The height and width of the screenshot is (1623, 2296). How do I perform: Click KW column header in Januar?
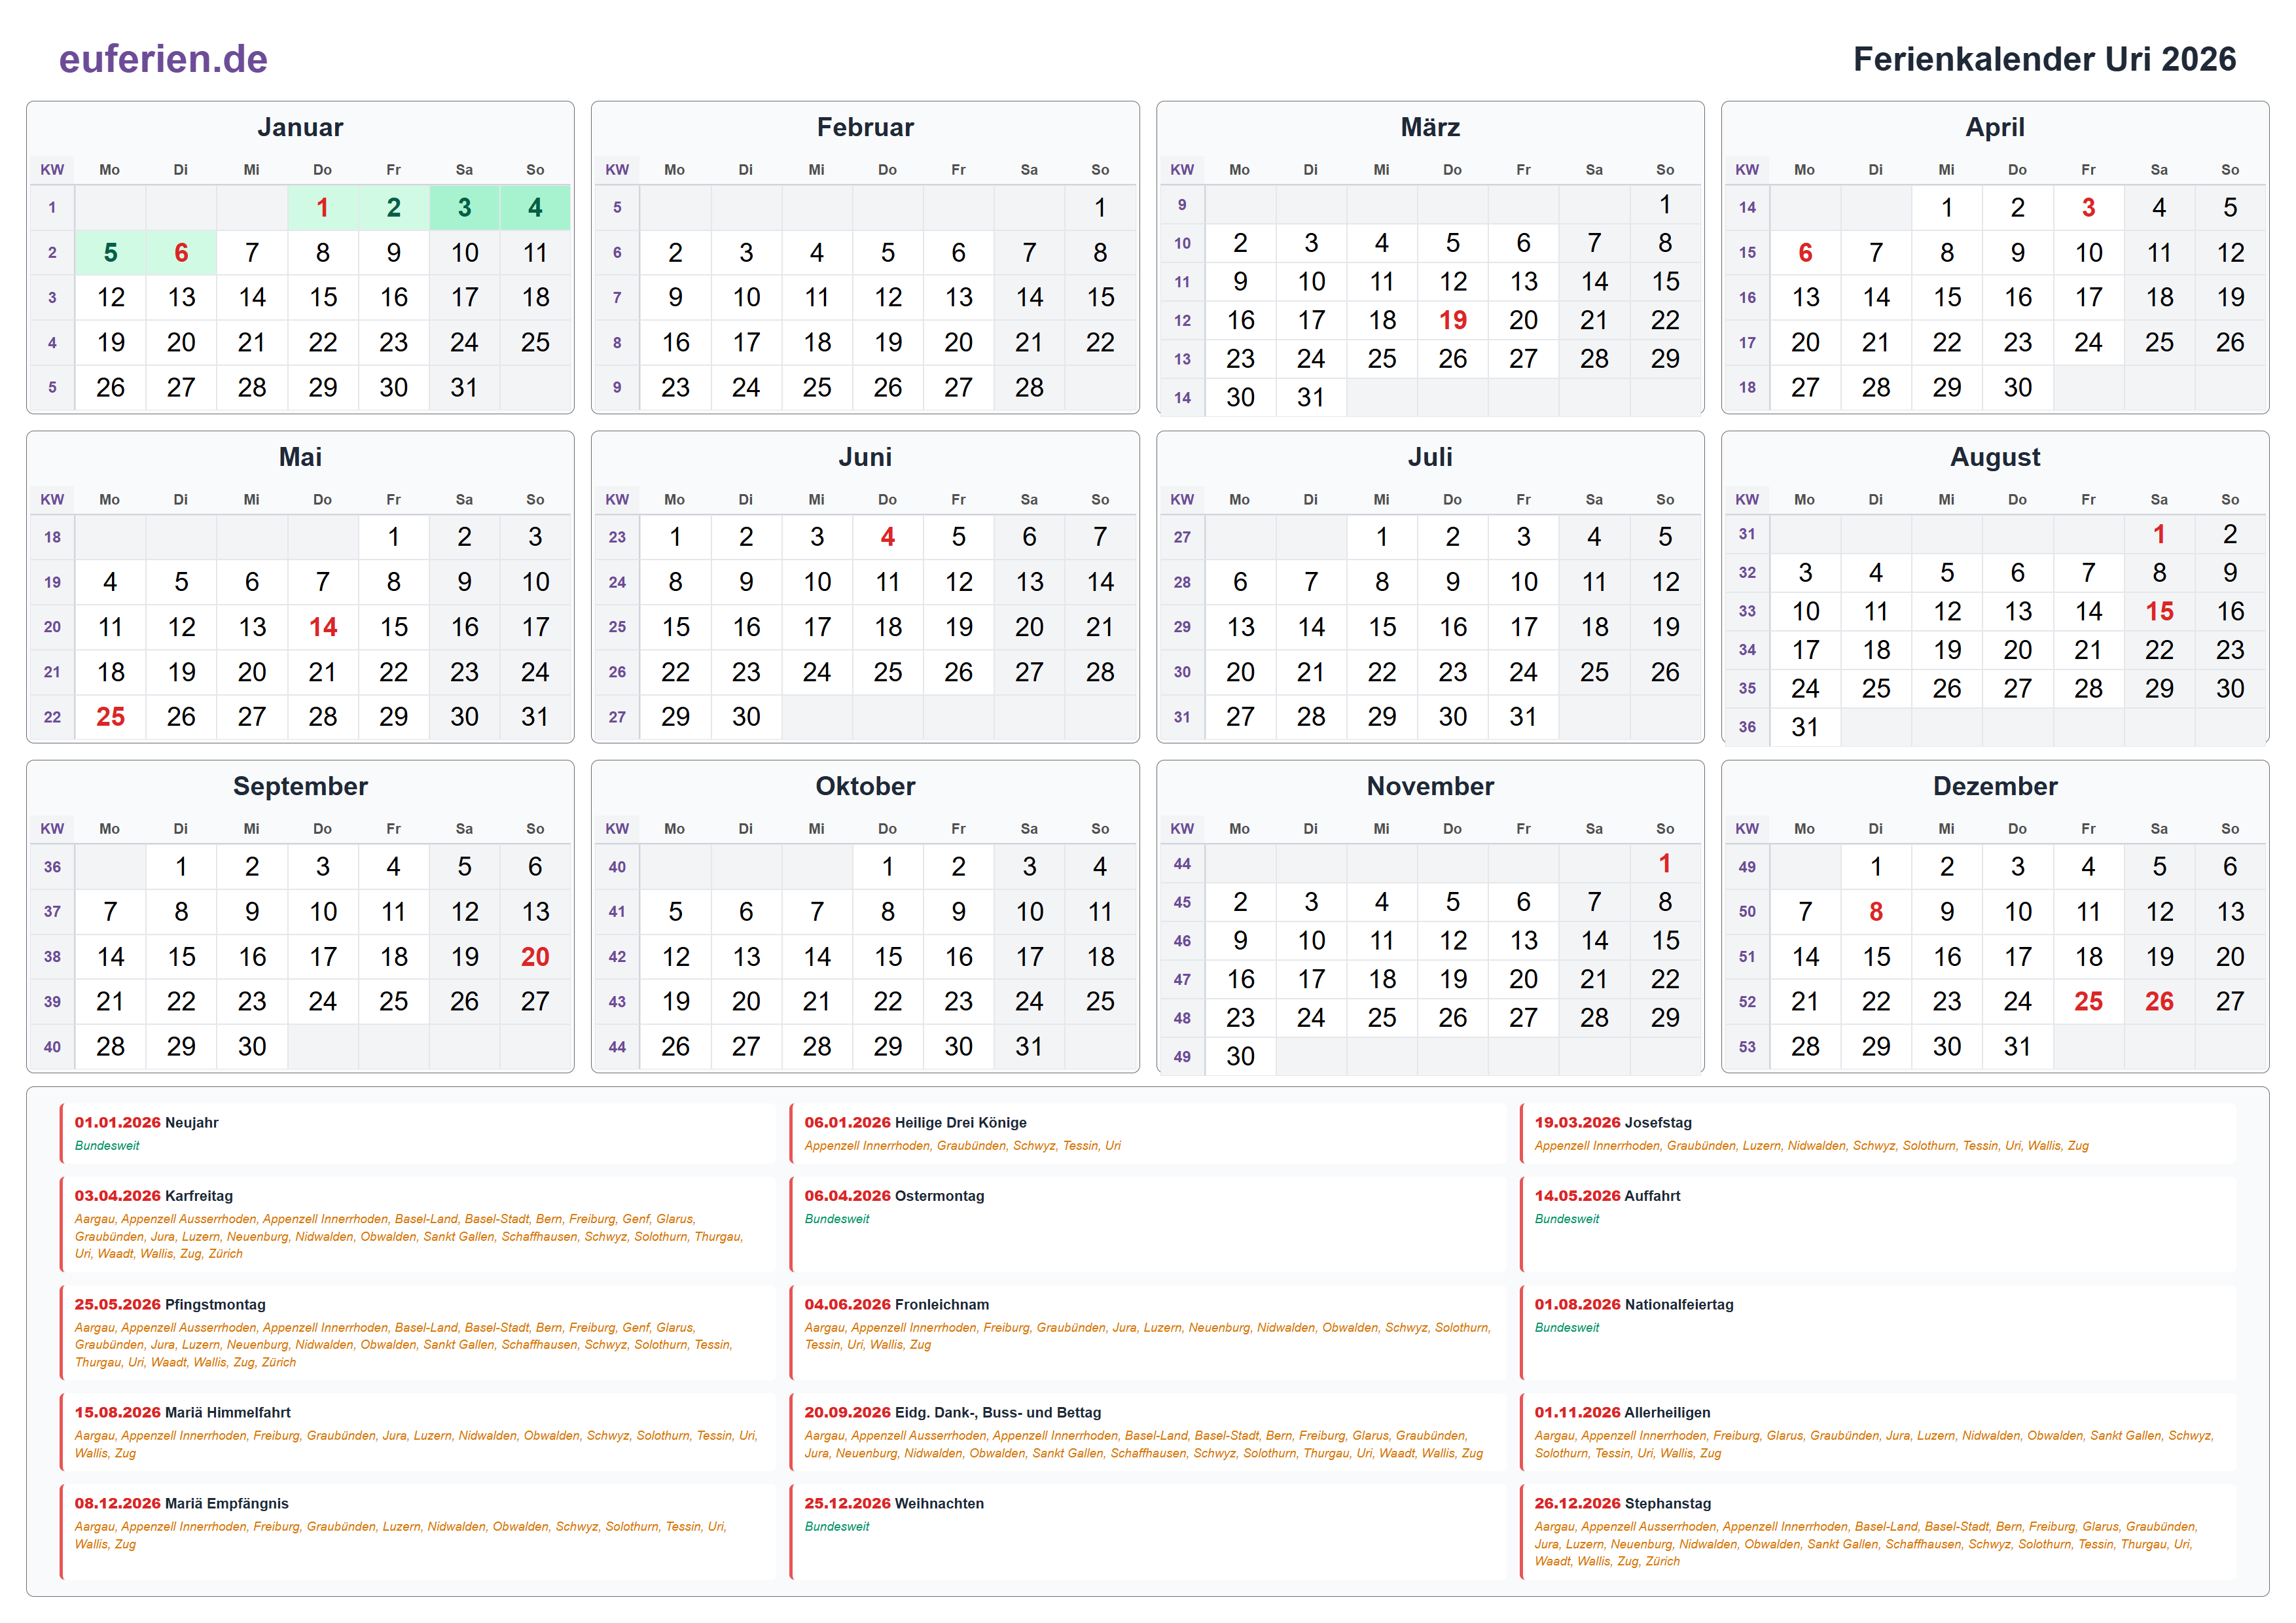pos(52,170)
